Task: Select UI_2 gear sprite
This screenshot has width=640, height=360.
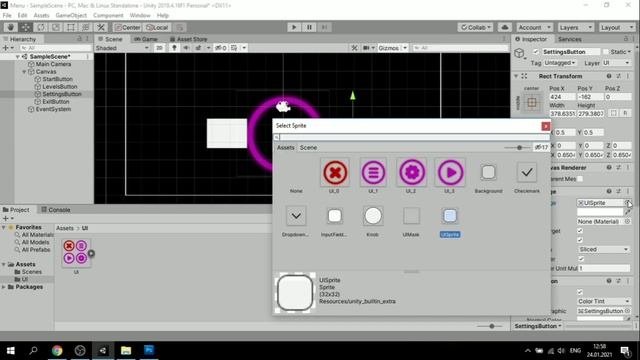Action: 411,173
